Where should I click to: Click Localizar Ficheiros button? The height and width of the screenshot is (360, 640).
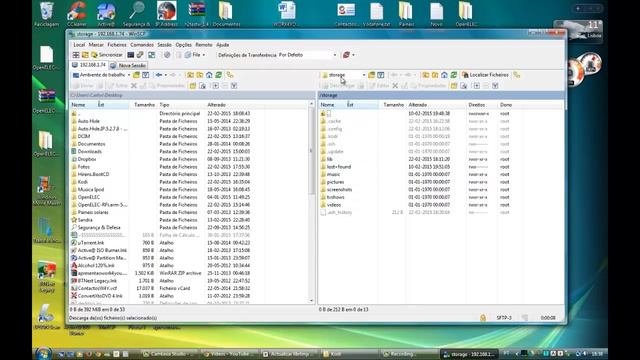(485, 75)
